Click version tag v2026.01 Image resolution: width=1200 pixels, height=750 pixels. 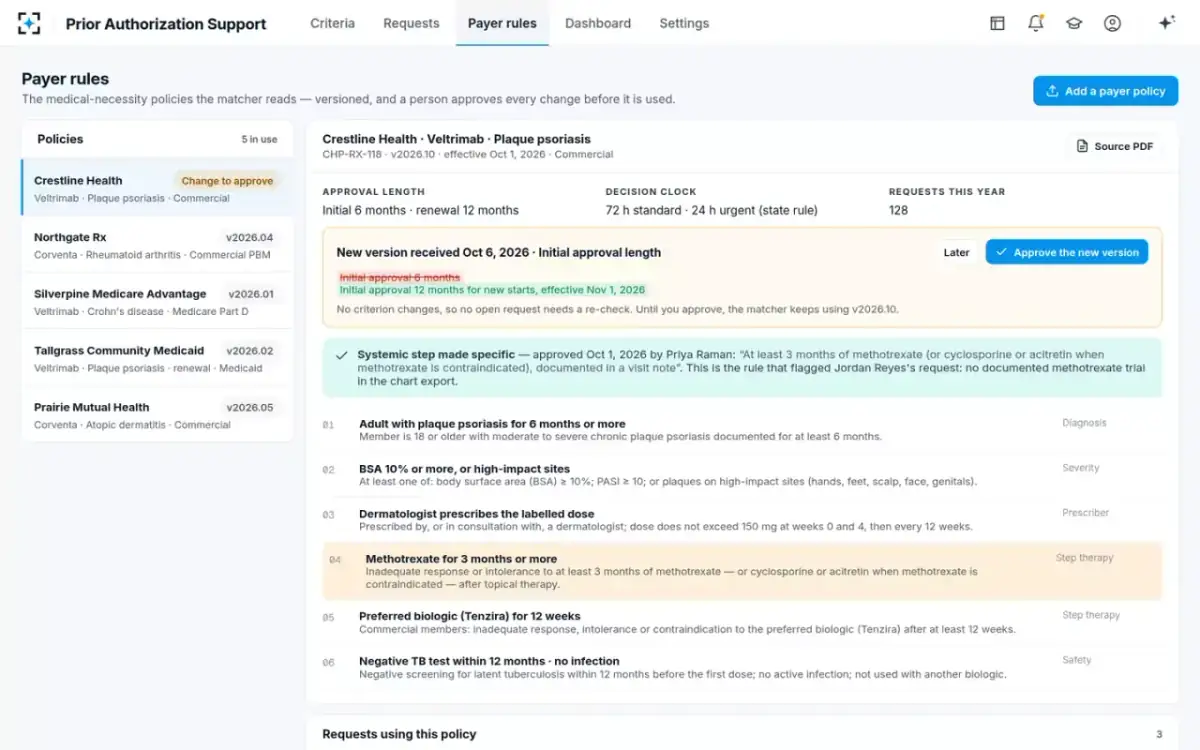pos(251,294)
